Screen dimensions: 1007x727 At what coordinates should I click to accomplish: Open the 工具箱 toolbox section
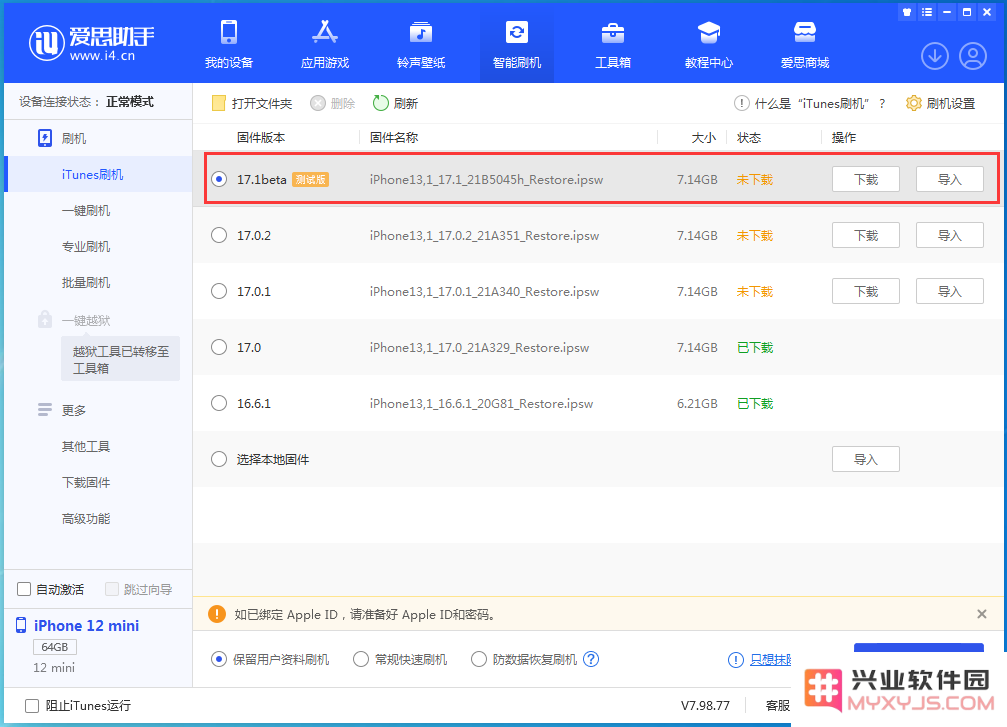[x=613, y=44]
